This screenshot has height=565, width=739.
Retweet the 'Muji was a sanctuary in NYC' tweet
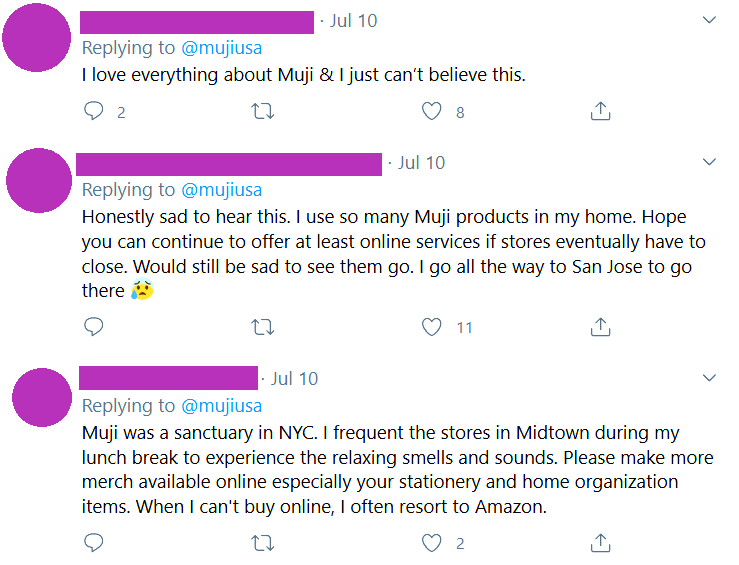click(x=262, y=543)
